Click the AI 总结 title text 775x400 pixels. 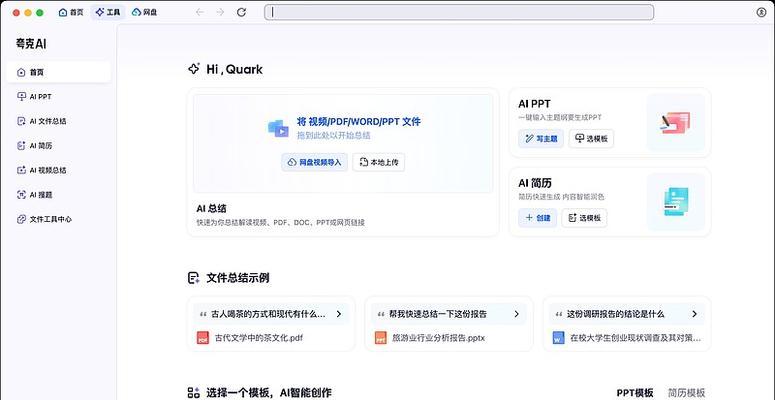click(212, 209)
